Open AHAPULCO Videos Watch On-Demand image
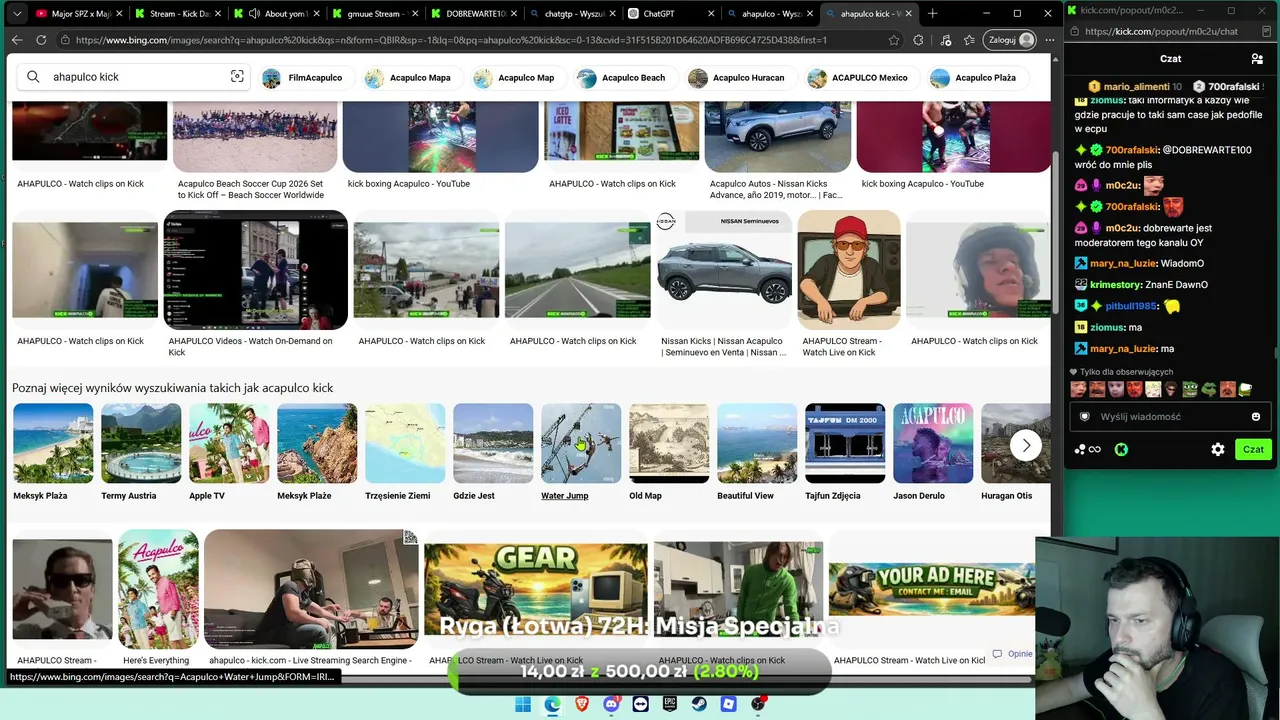 tap(256, 270)
